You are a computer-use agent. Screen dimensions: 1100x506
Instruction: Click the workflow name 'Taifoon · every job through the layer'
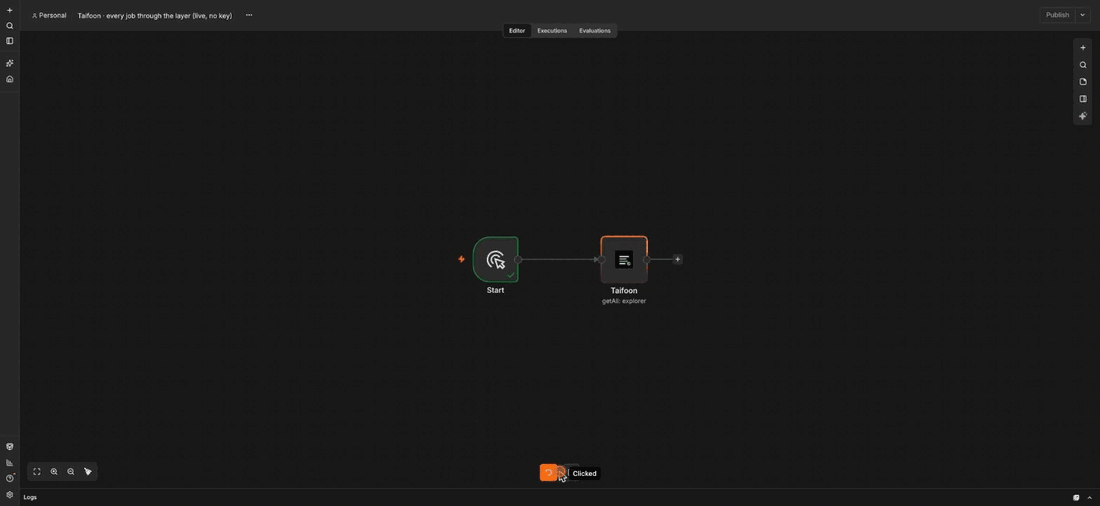(155, 15)
